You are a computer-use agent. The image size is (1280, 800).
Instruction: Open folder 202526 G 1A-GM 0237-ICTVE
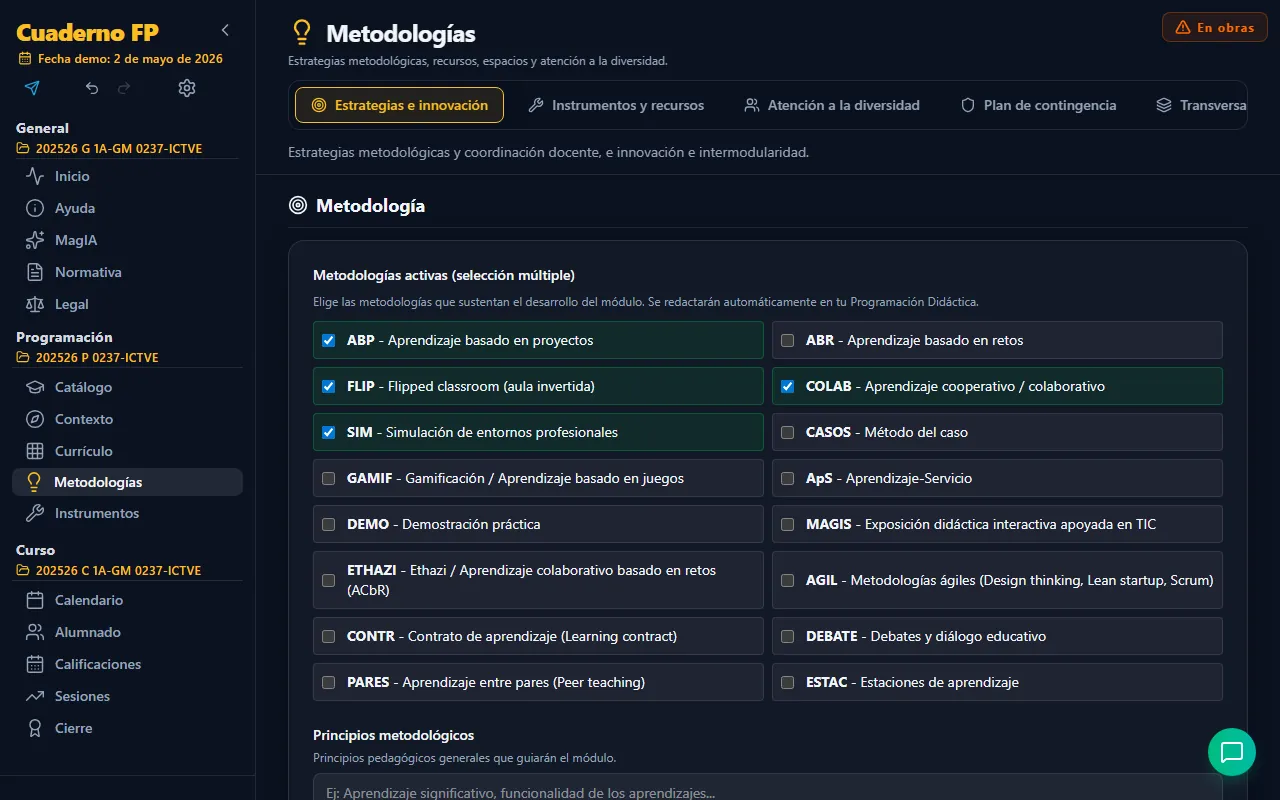110,149
